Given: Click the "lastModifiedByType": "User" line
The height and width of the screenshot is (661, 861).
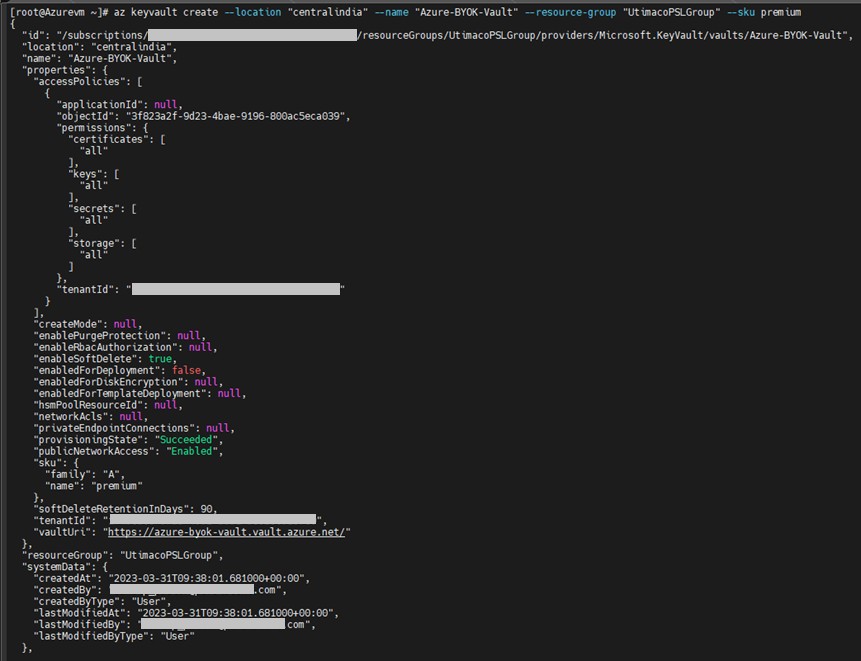Looking at the screenshot, I should [114, 636].
